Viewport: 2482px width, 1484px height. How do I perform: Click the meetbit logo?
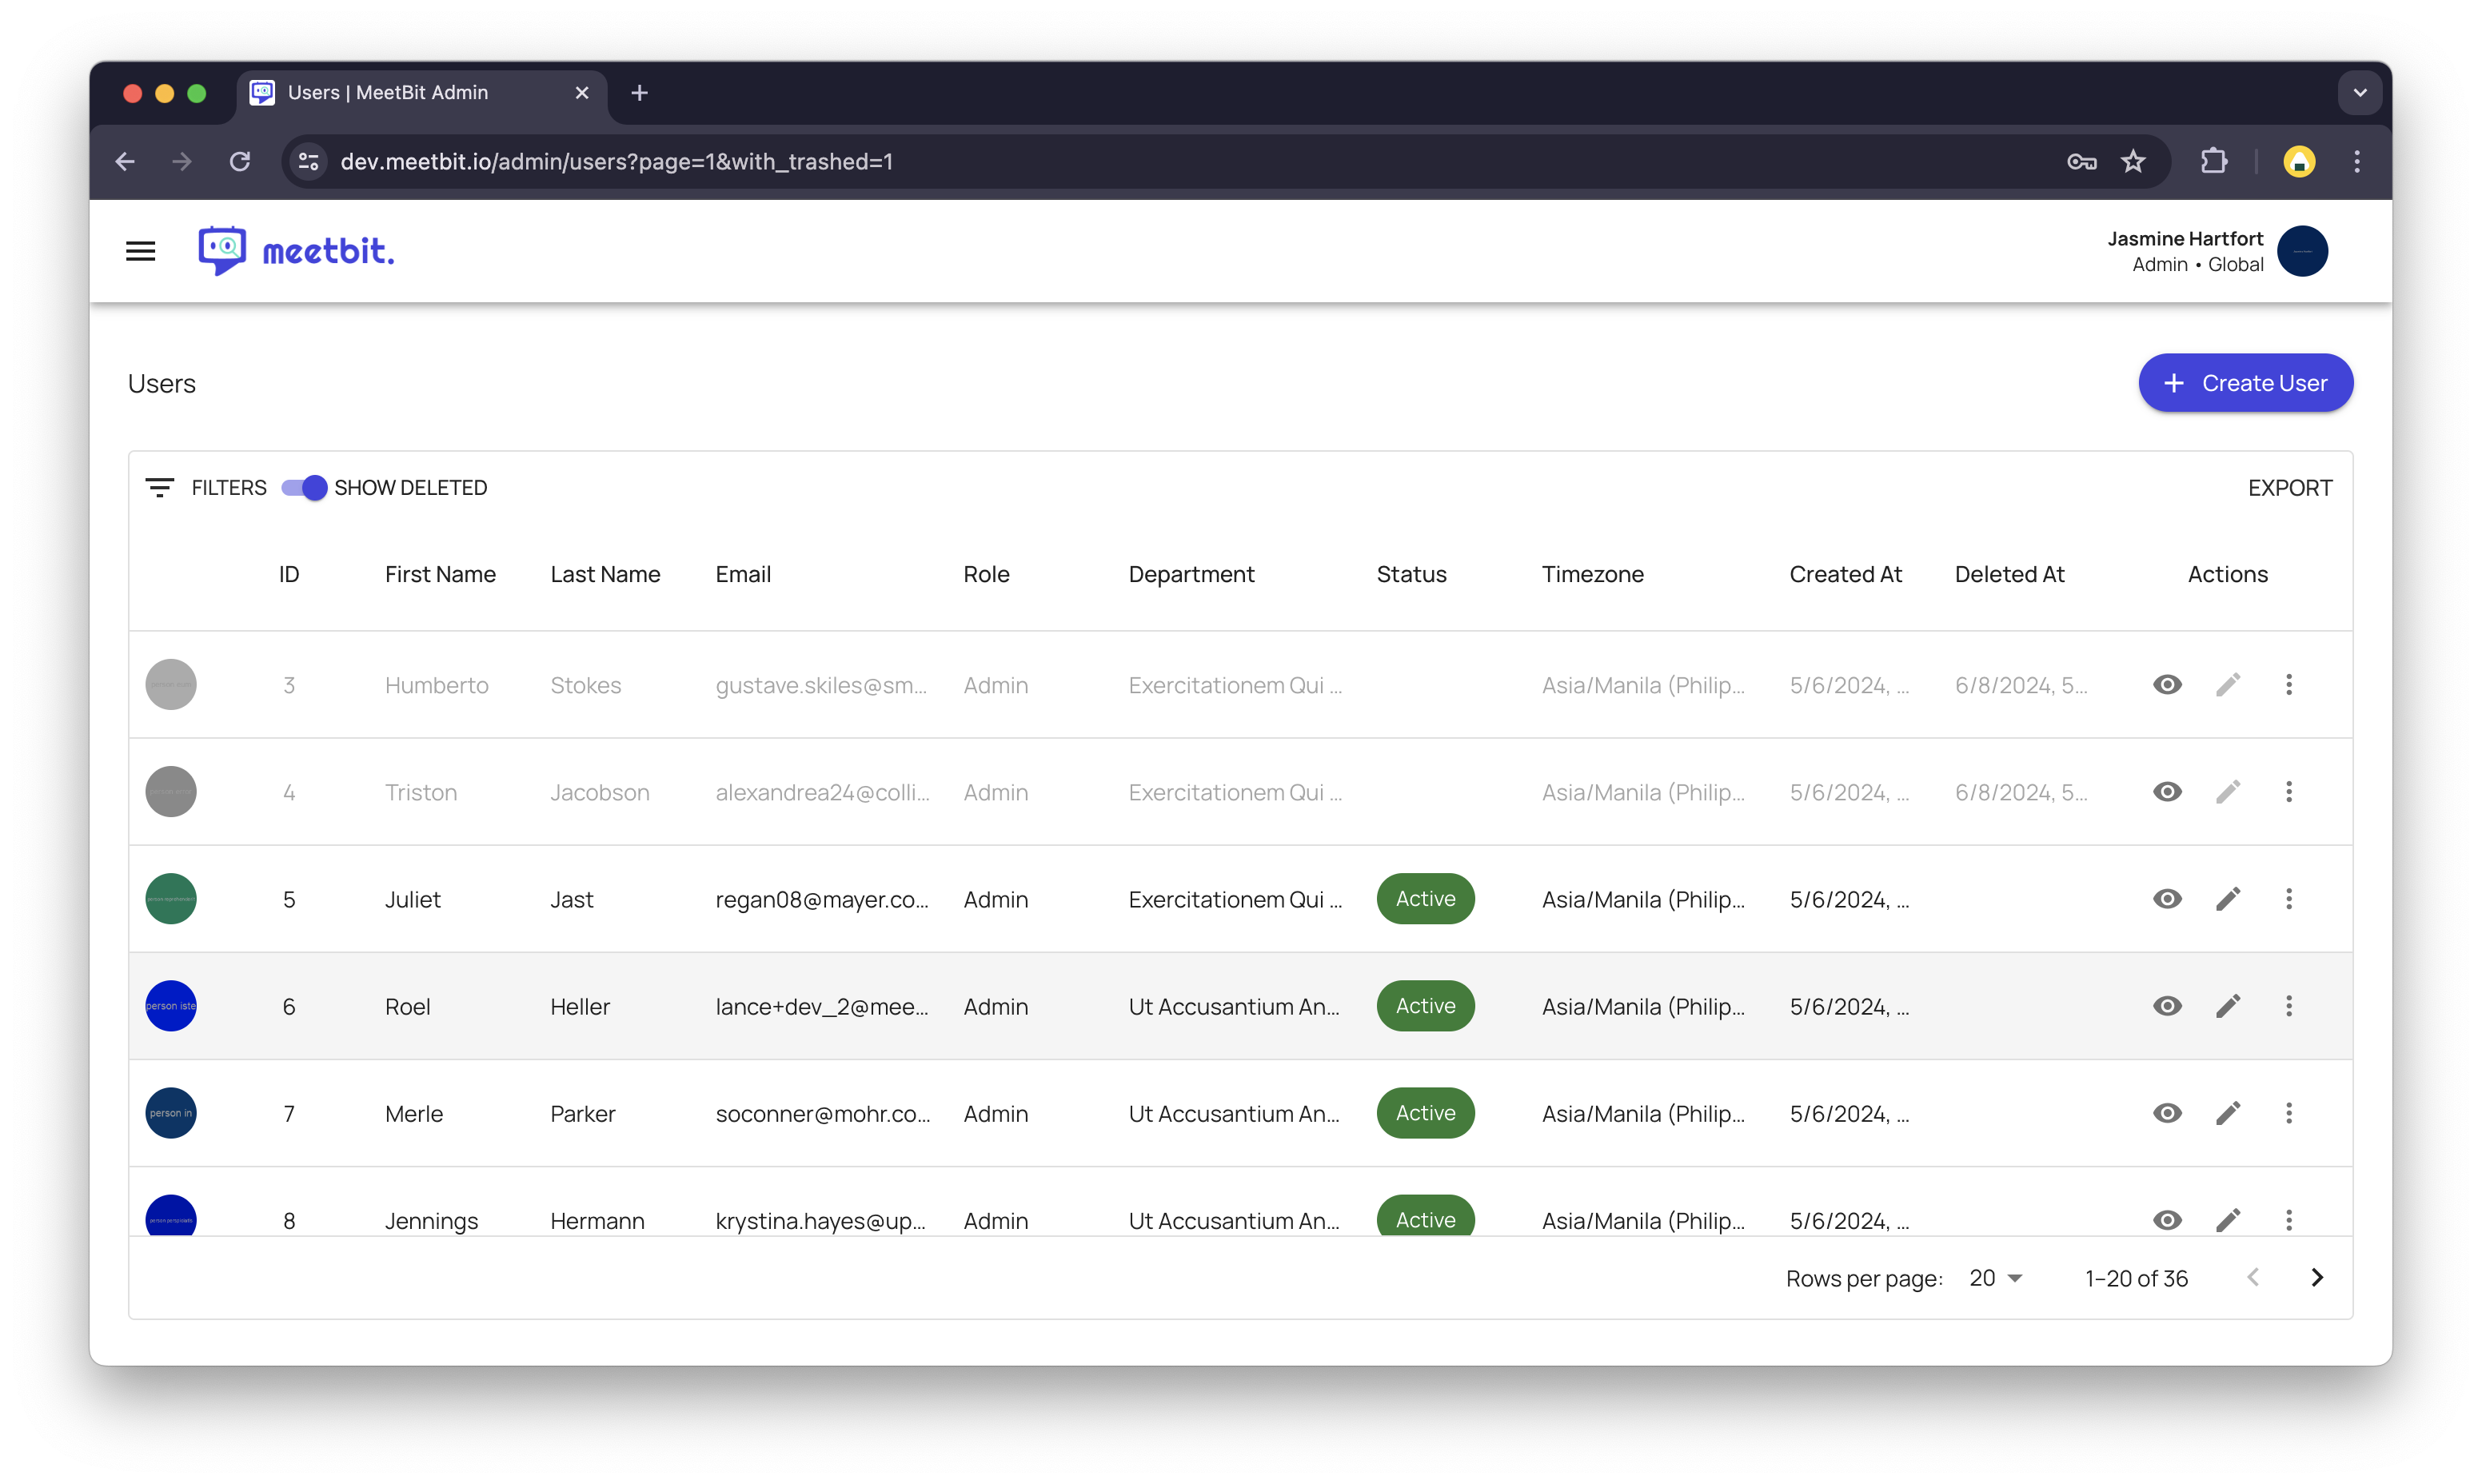click(296, 251)
